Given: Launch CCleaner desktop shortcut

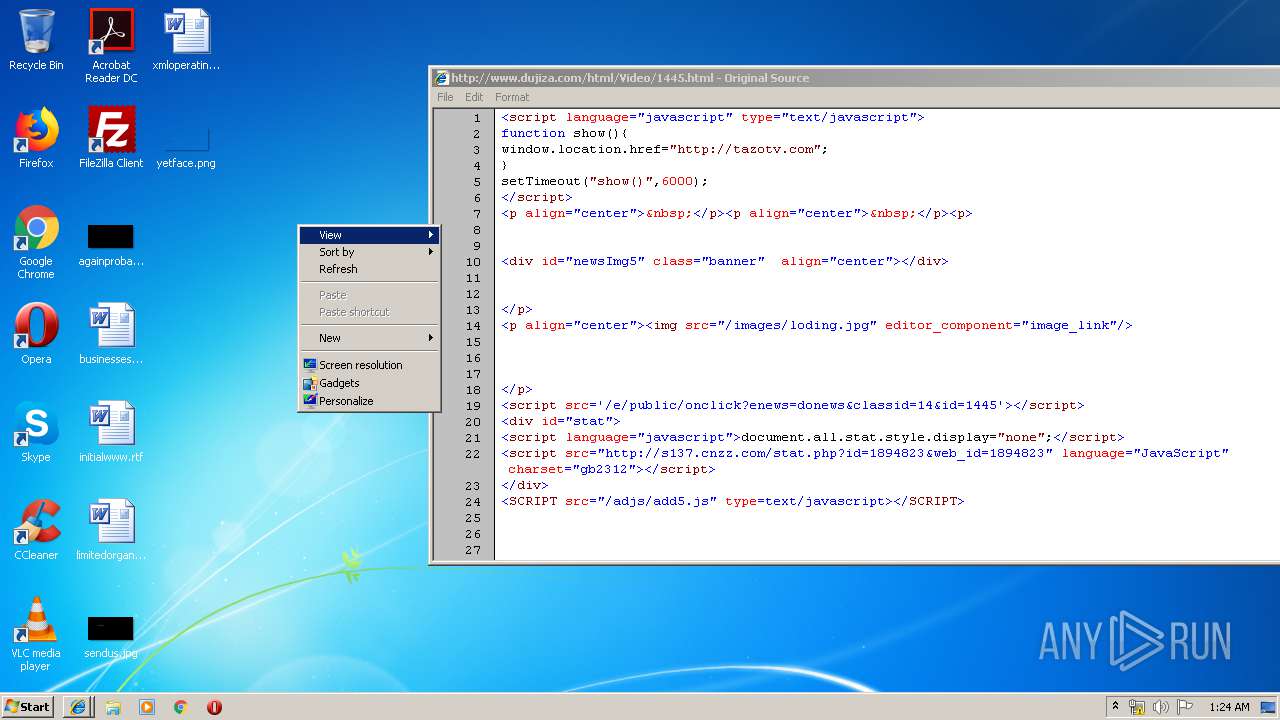Looking at the screenshot, I should coord(36,530).
